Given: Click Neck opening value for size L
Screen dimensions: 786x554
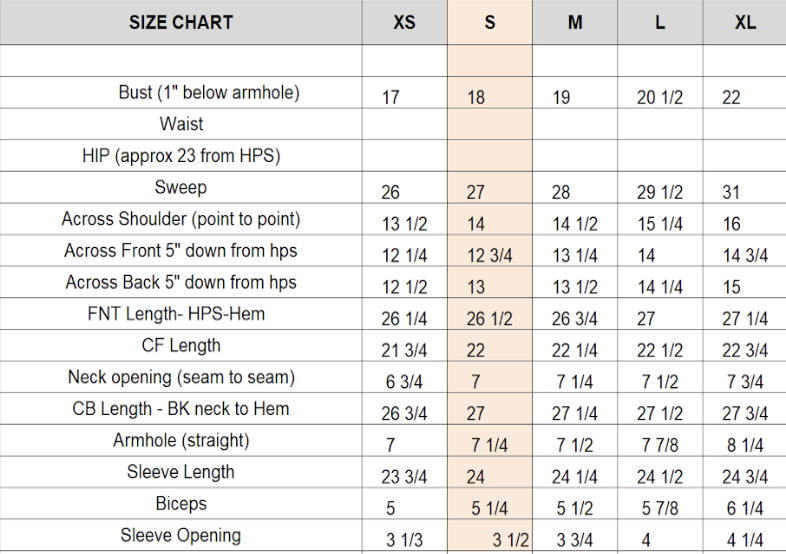Looking at the screenshot, I should [660, 383].
